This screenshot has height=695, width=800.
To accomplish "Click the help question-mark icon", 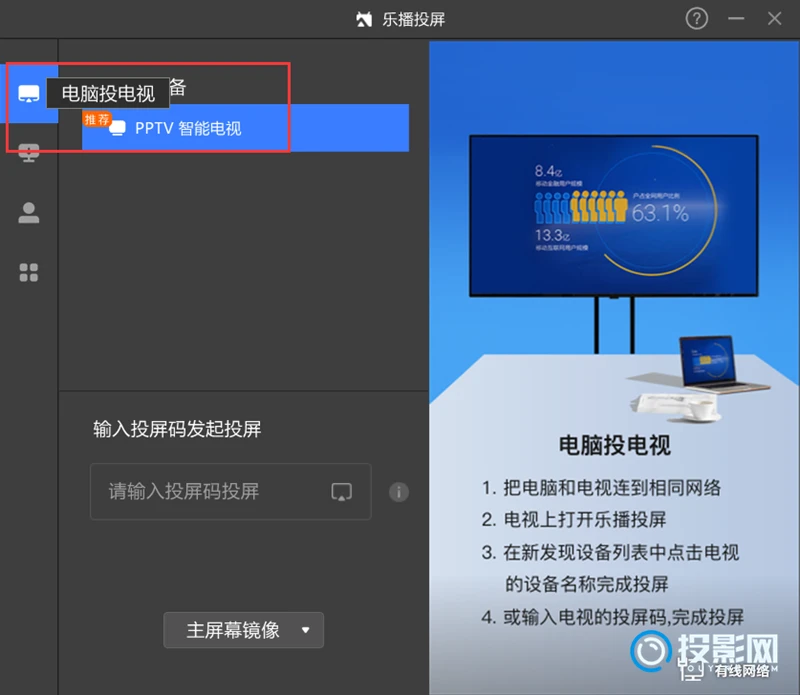I will 696,18.
